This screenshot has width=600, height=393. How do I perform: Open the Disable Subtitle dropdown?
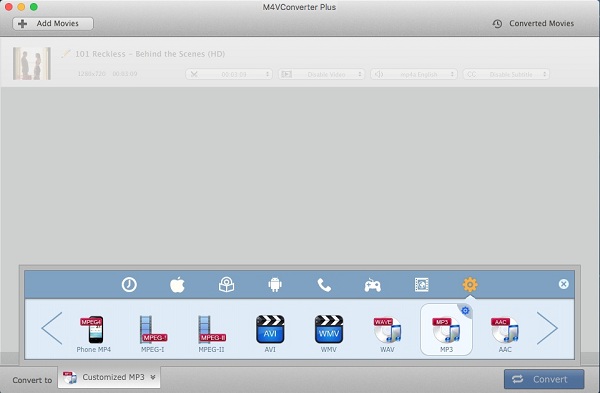click(506, 74)
